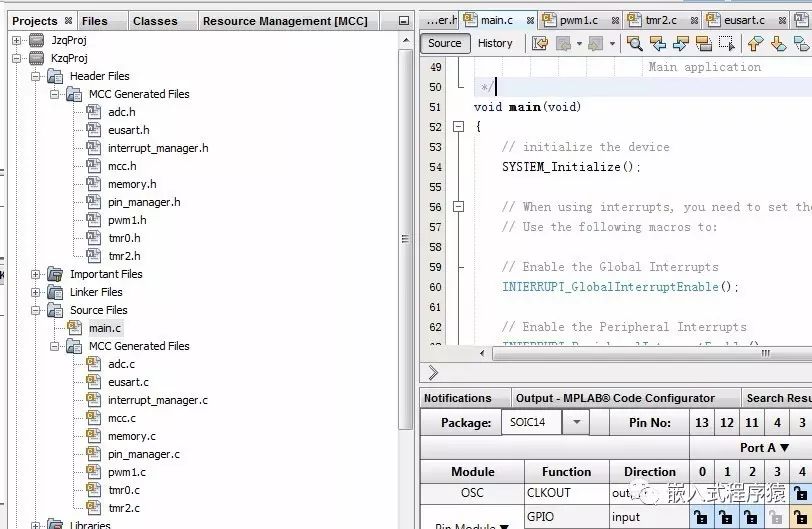Click Next Bookmark down-arrow icon

click(x=778, y=43)
